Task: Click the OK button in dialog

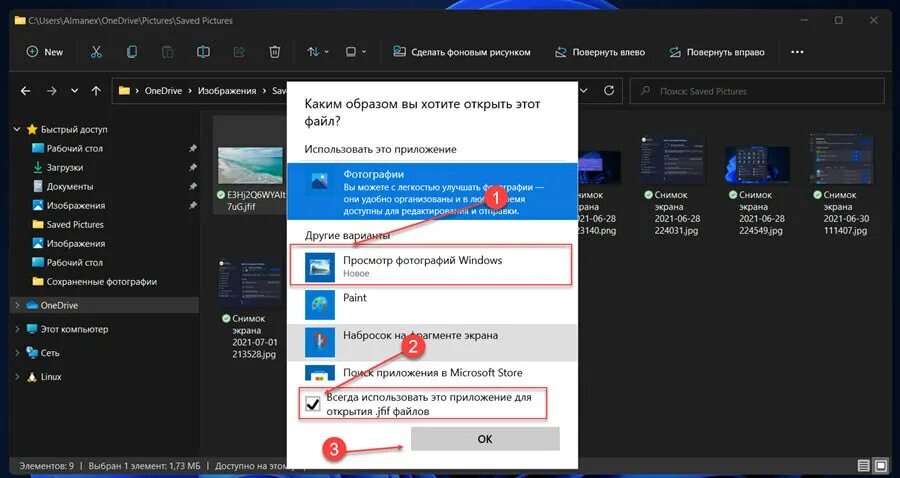Action: (485, 439)
